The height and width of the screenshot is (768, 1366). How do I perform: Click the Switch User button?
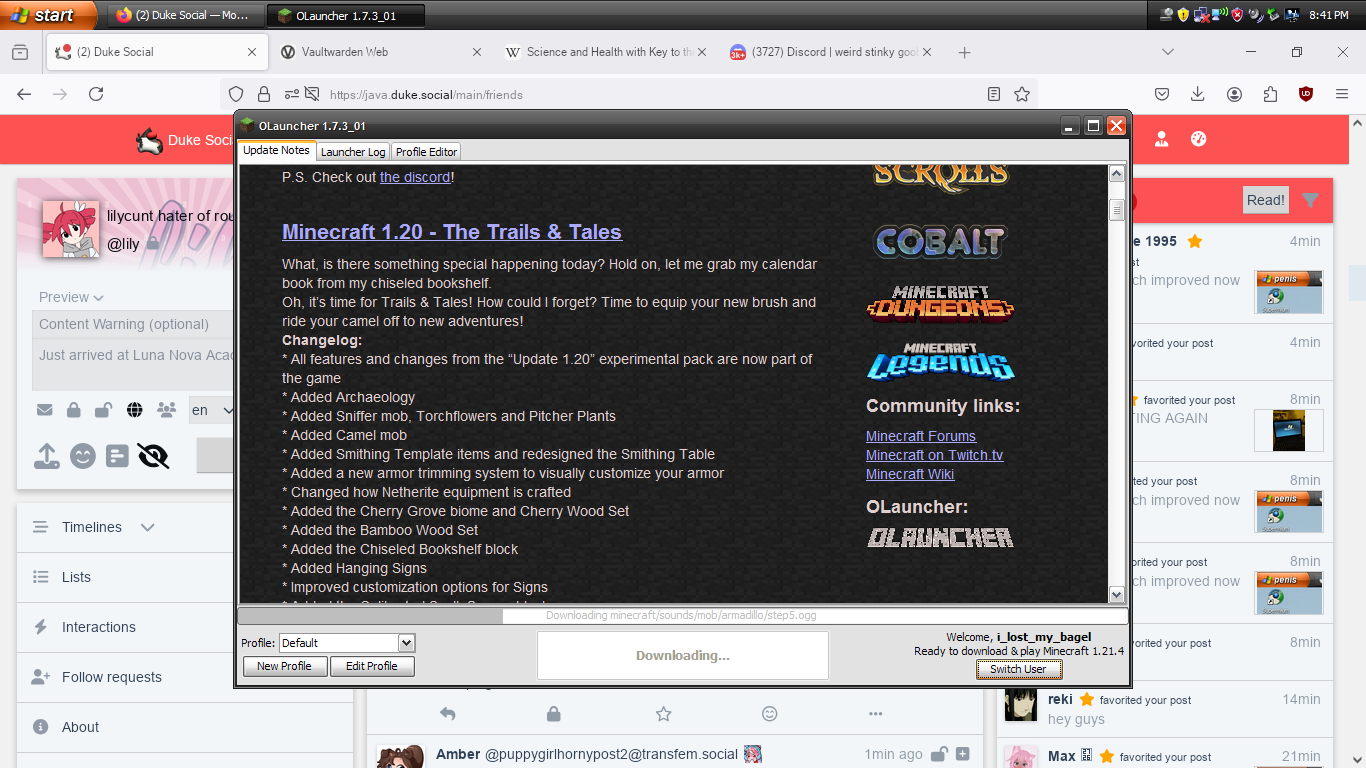tap(1018, 669)
